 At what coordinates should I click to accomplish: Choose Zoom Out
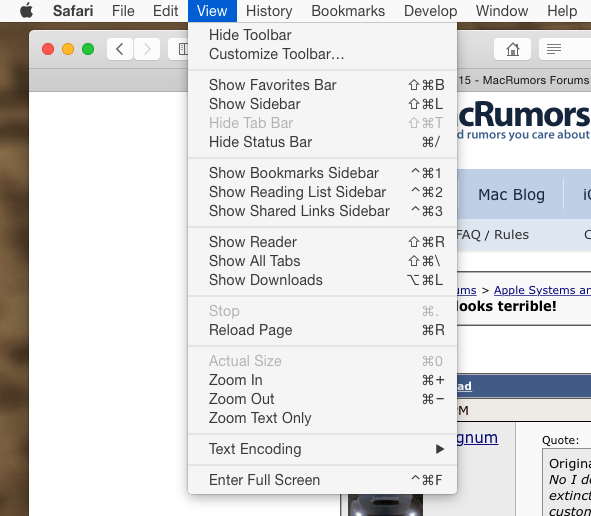click(323, 399)
